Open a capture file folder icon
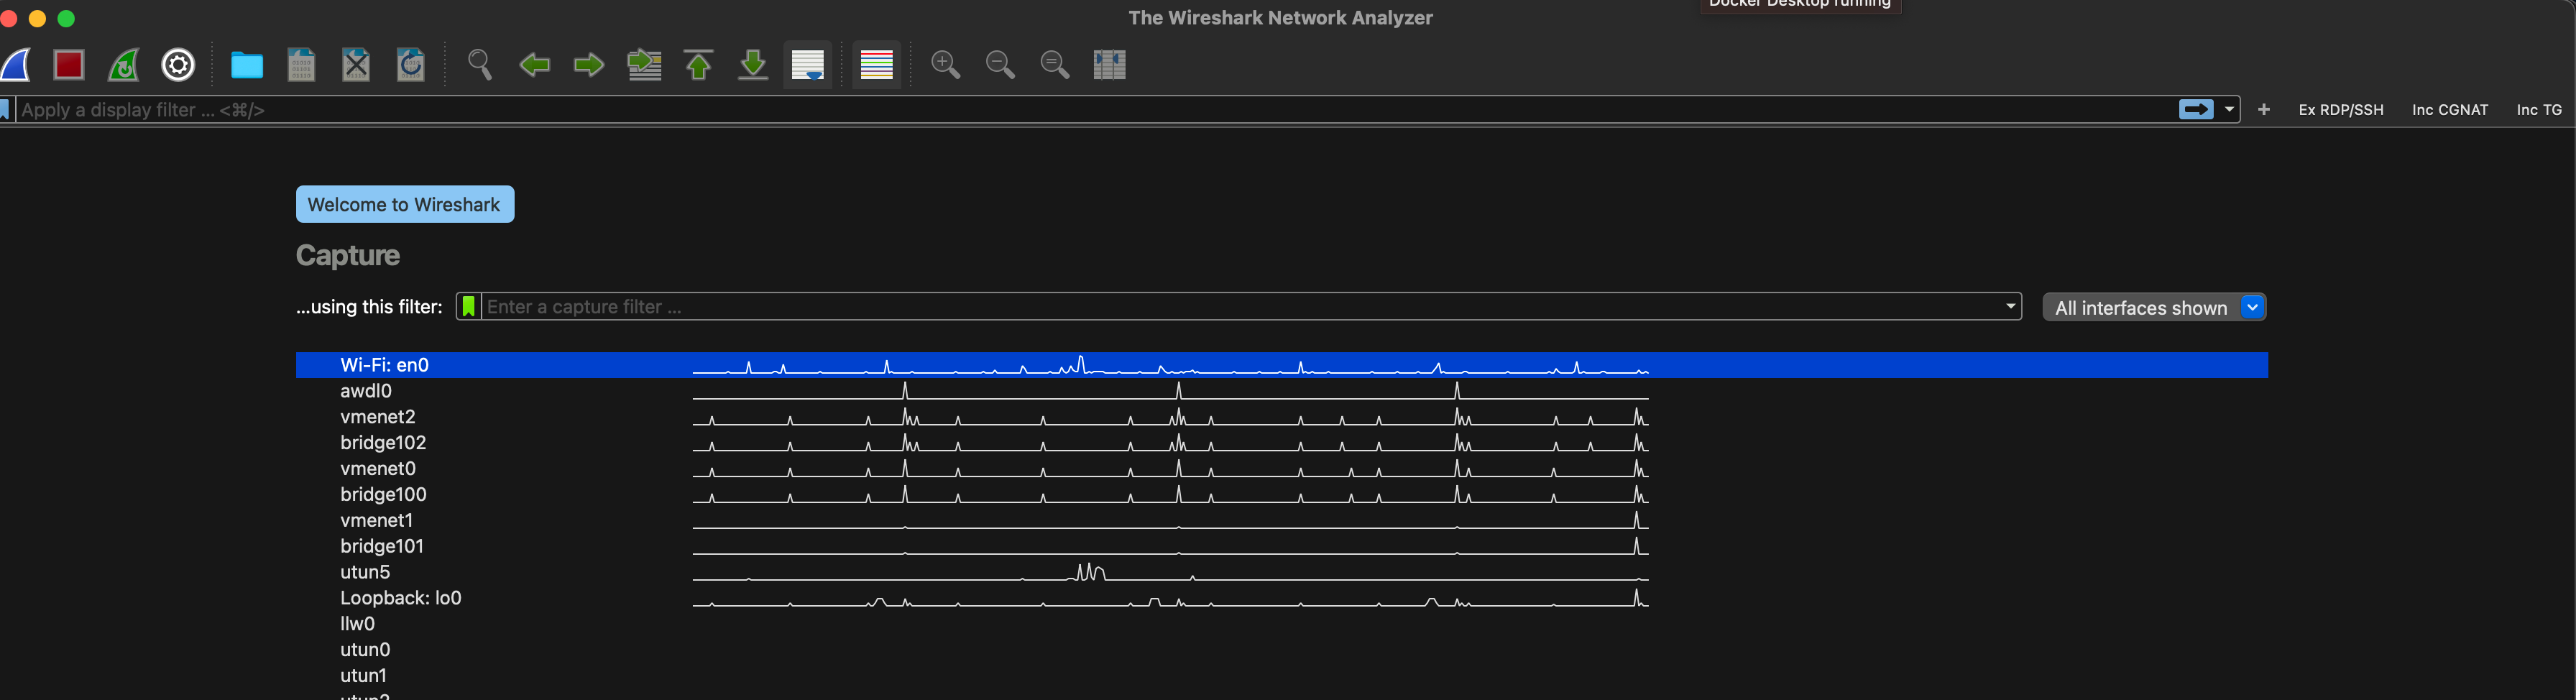Image resolution: width=2576 pixels, height=700 pixels. pyautogui.click(x=247, y=65)
